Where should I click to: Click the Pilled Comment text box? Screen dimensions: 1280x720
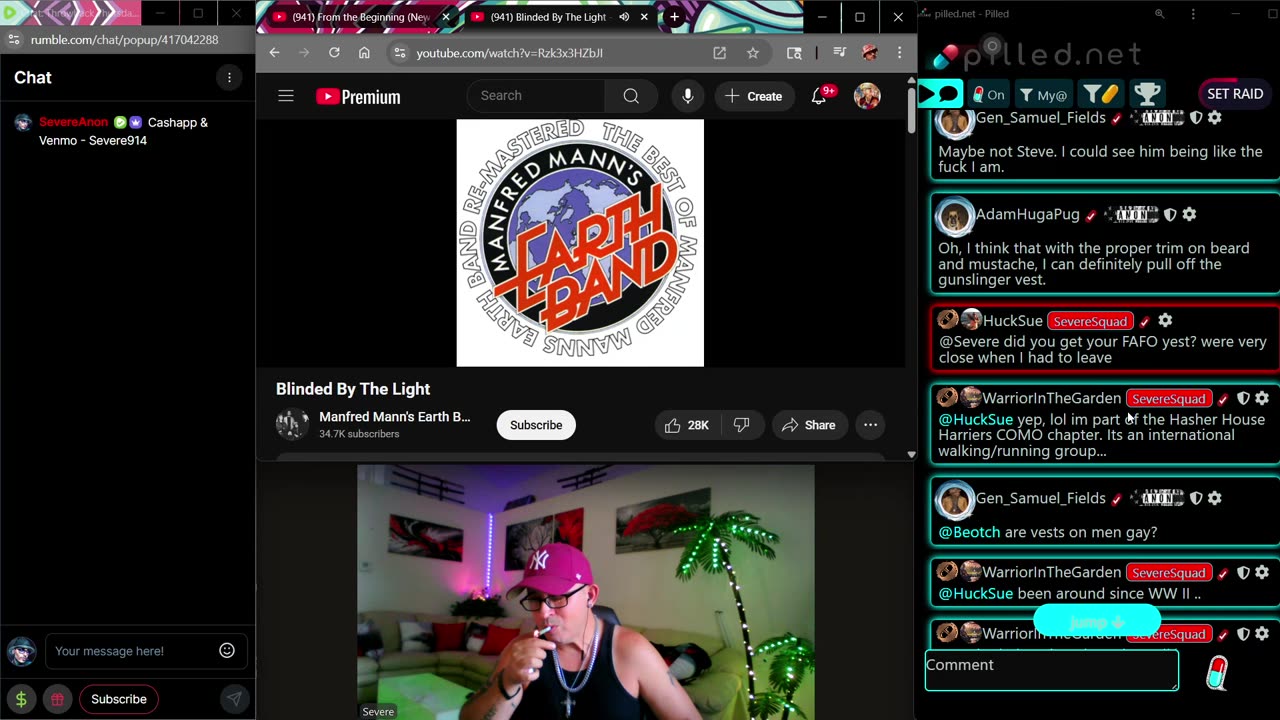tap(1052, 670)
